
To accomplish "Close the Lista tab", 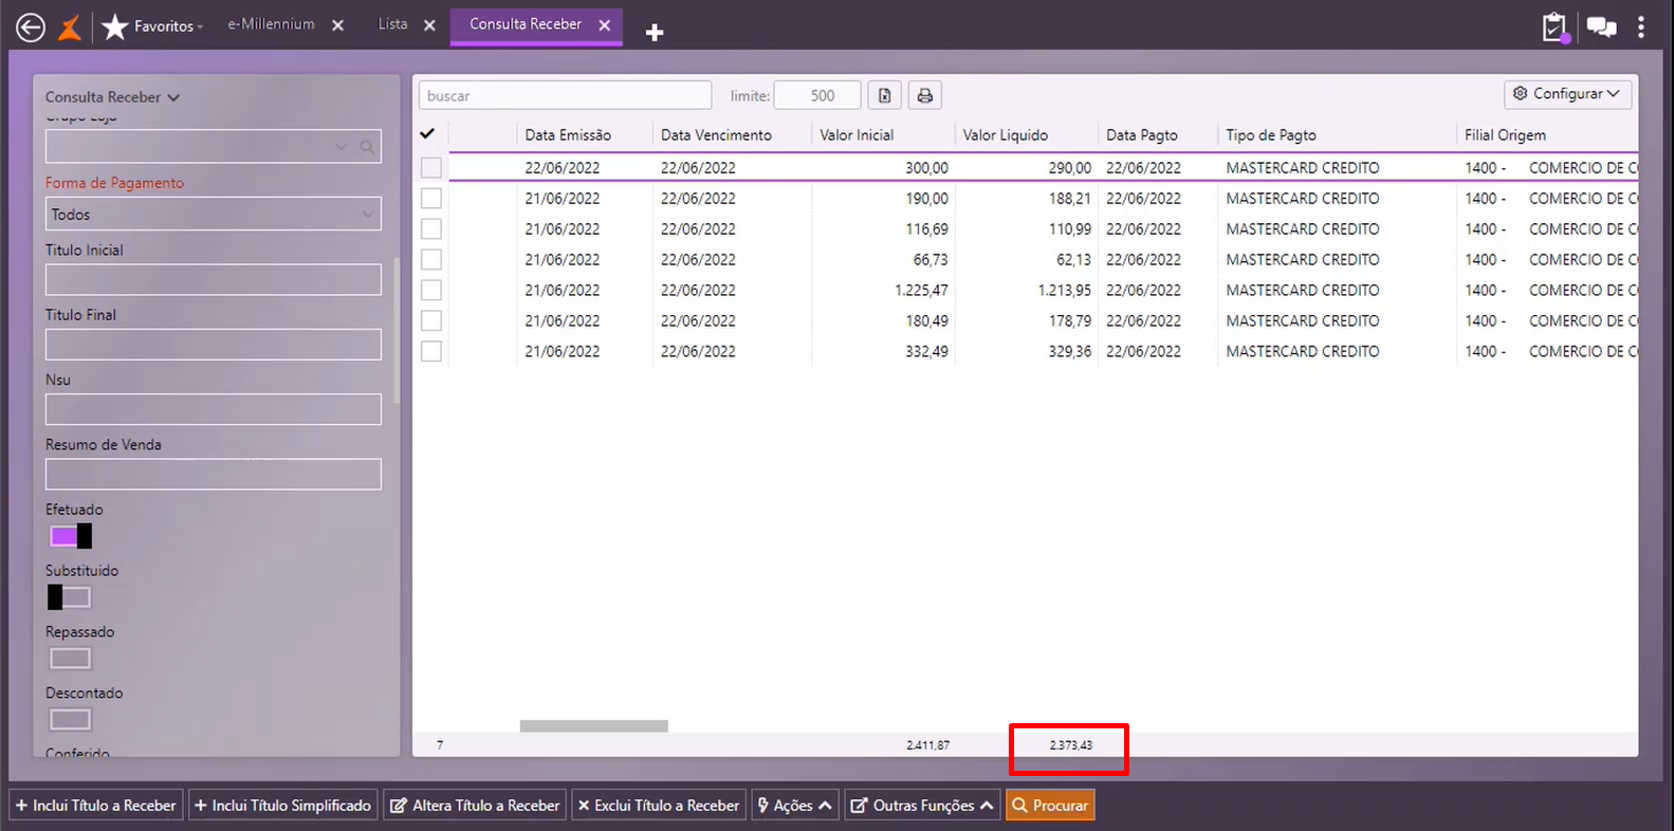I will (x=430, y=26).
